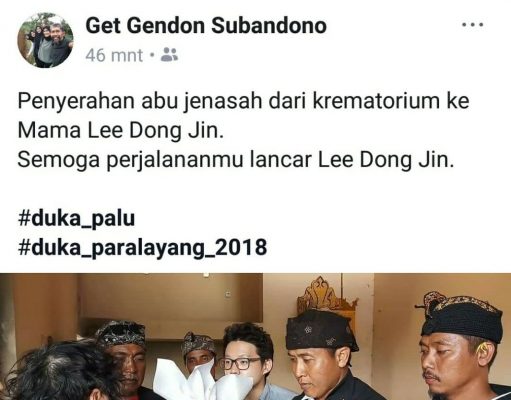Open Get Gendon Subandono's profile picture
The width and height of the screenshot is (511, 400).
(x=45, y=40)
